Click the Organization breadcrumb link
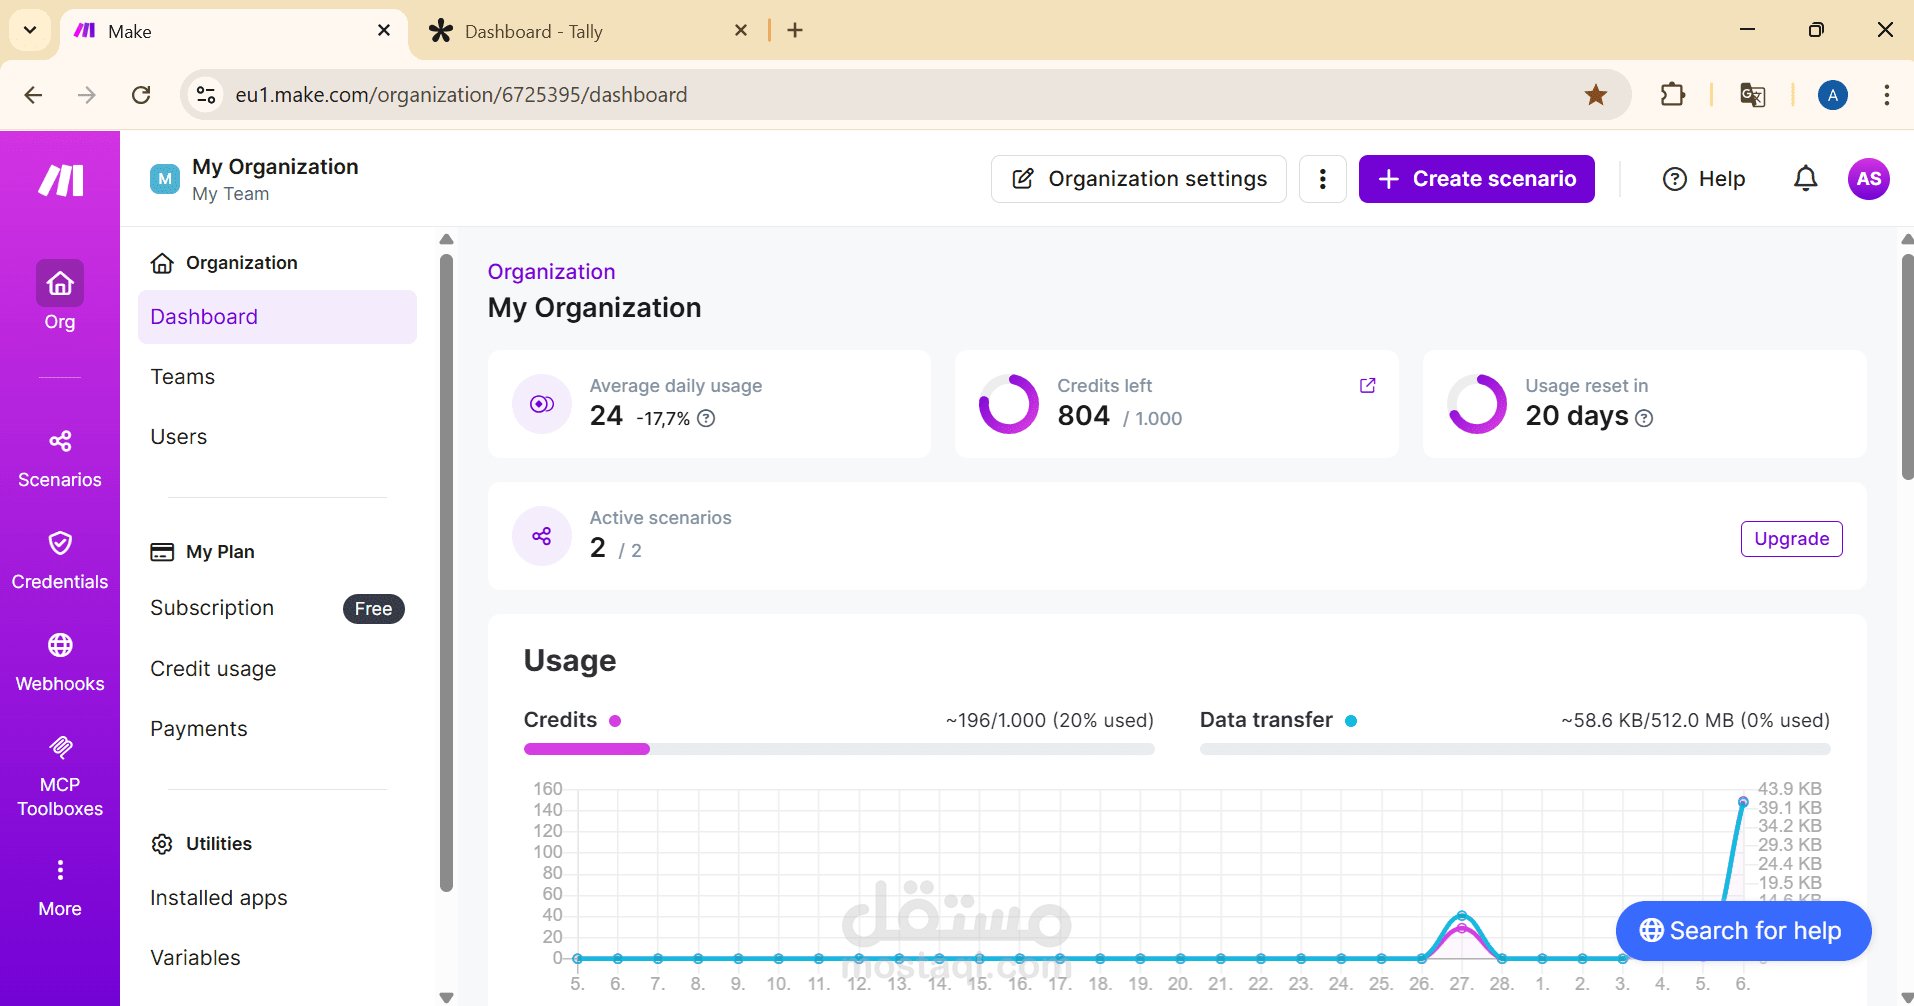1914x1006 pixels. pos(551,272)
